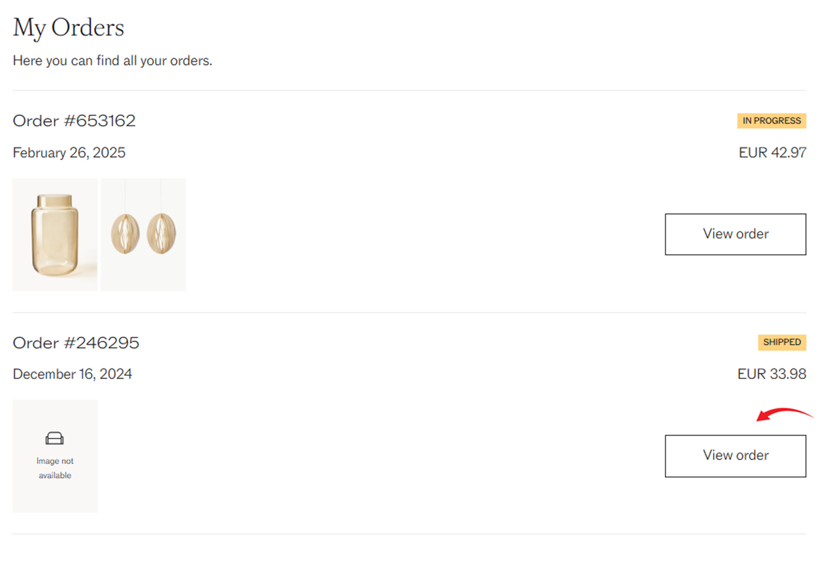This screenshot has width=832, height=561.
Task: Click the left ornament in the thumbnail
Action: 125,234
